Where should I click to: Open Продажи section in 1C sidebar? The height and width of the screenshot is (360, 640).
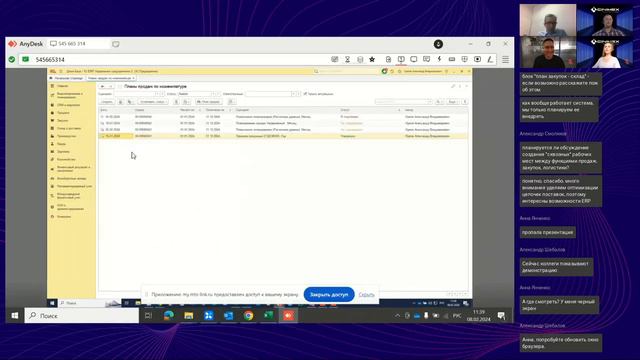[x=63, y=113]
